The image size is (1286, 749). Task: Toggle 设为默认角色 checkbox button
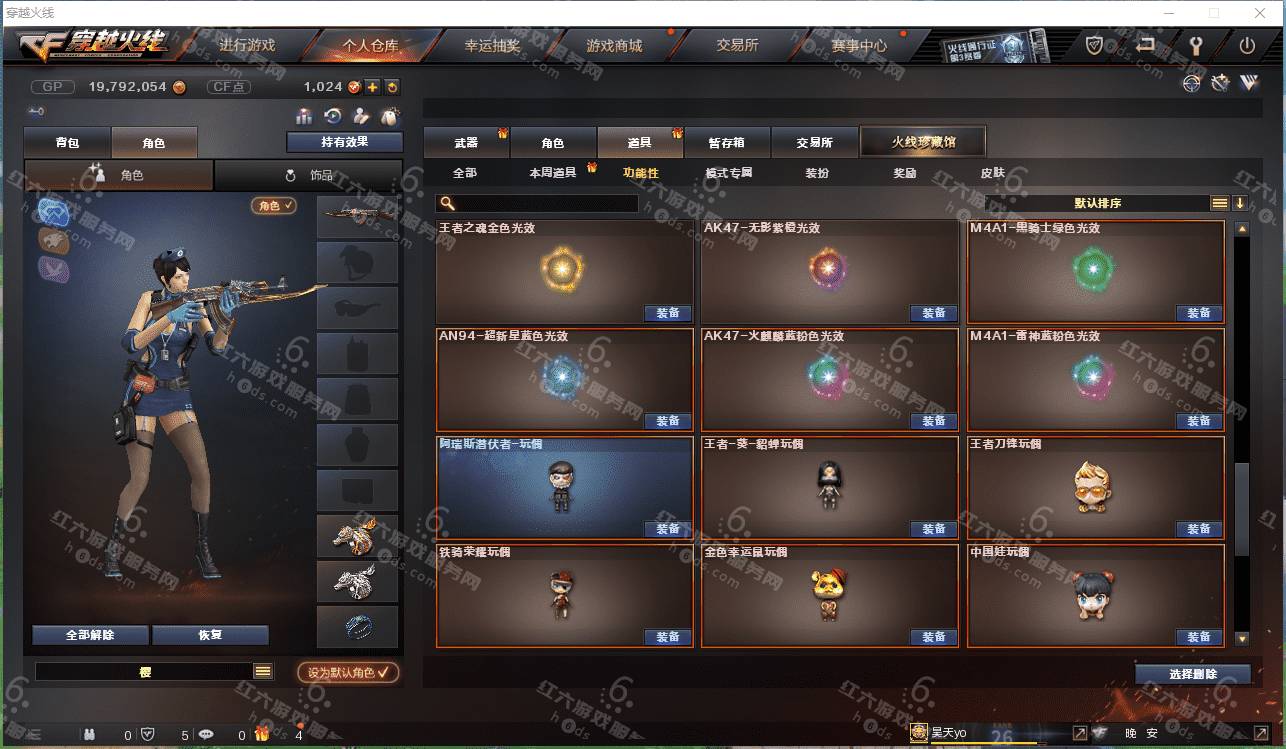(348, 672)
